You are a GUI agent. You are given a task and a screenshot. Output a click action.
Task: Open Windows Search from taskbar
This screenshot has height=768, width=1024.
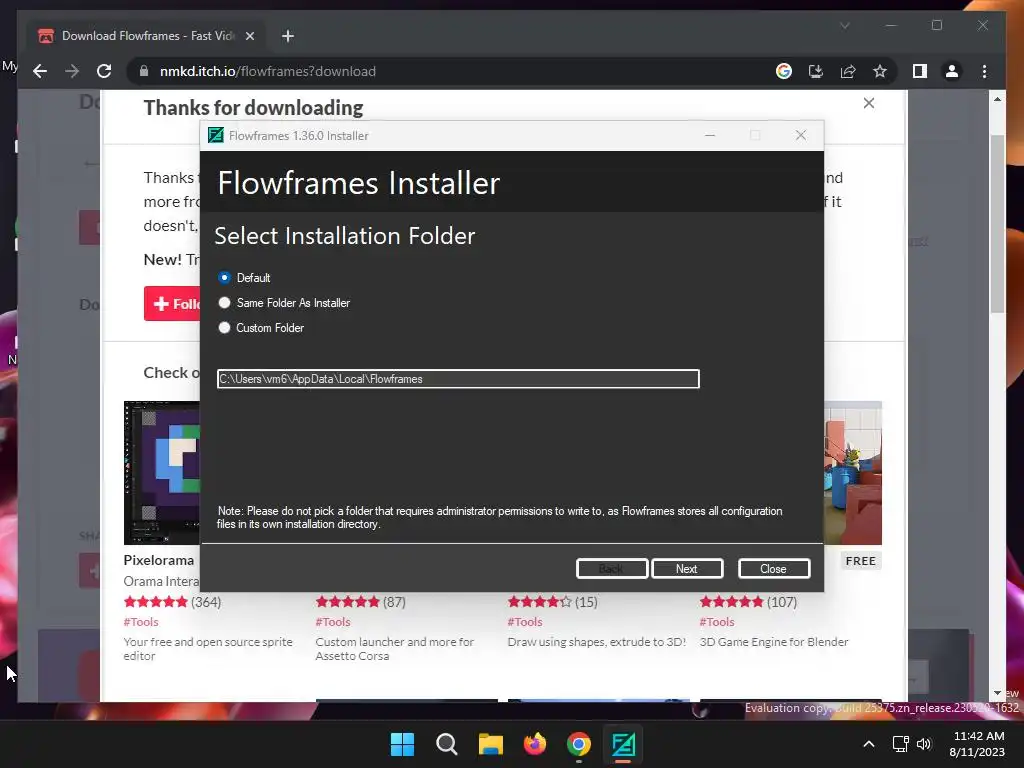tap(447, 744)
